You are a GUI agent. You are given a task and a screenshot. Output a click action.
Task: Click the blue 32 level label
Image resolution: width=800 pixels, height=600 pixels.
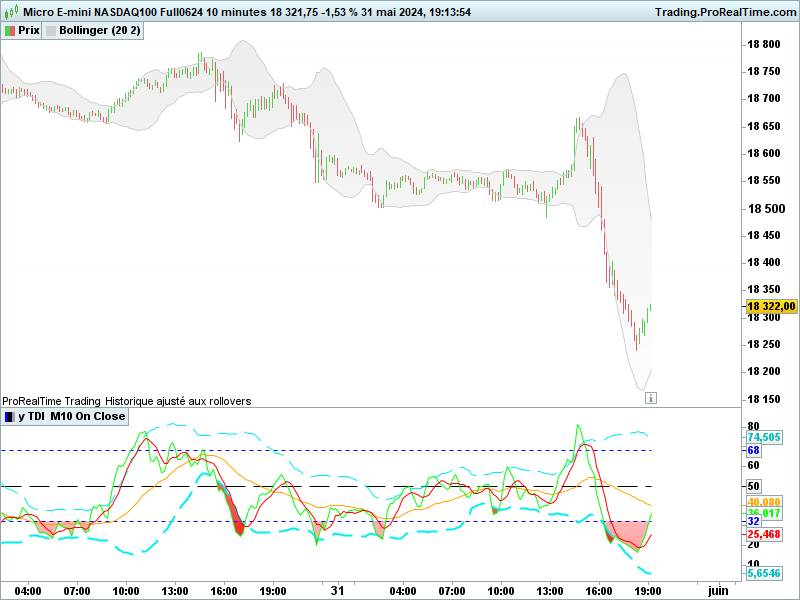[753, 521]
